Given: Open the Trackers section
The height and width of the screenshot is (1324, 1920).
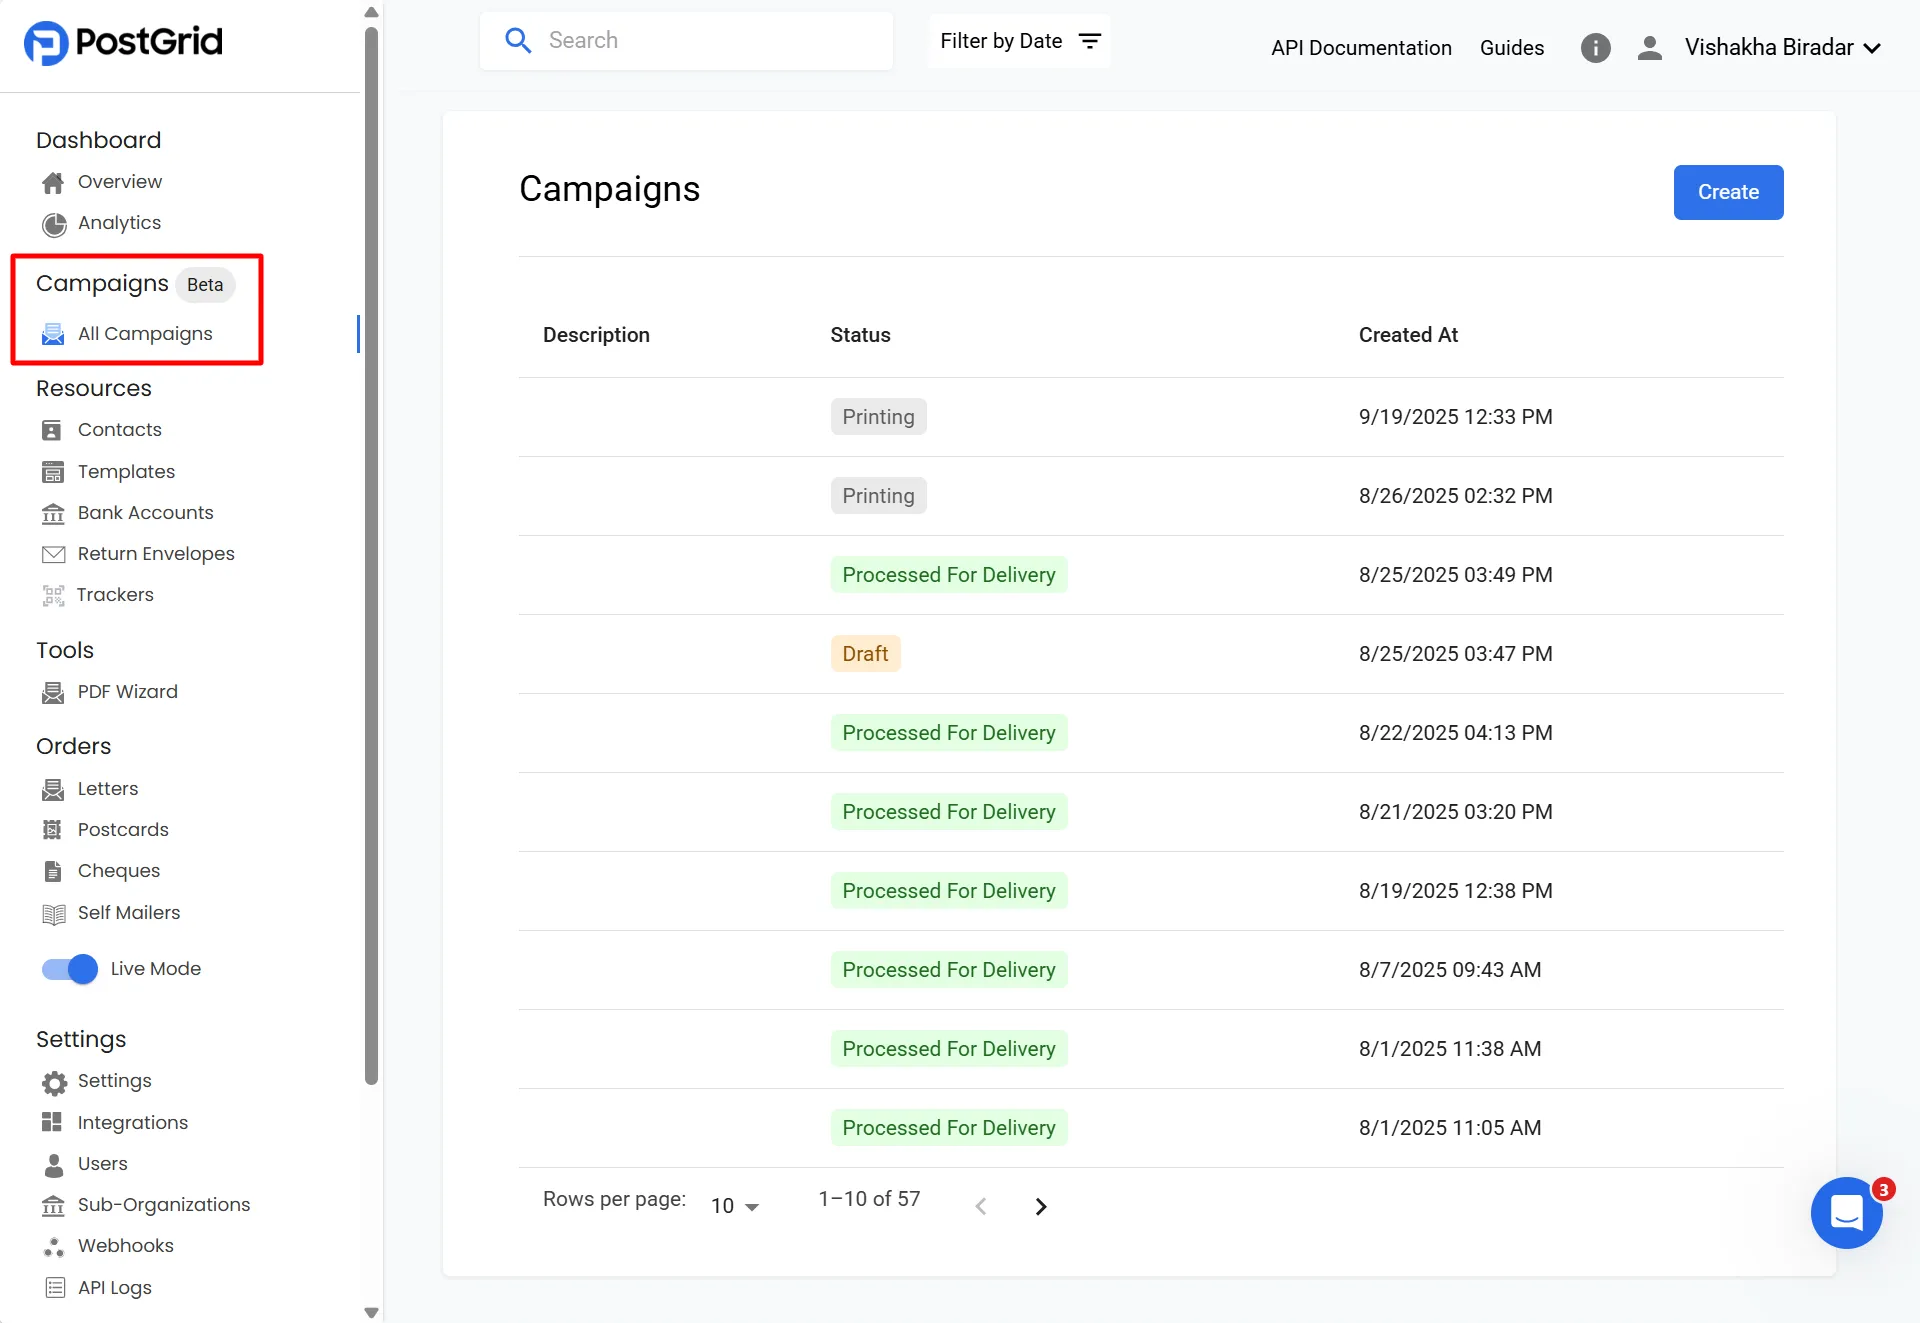Looking at the screenshot, I should [x=115, y=594].
